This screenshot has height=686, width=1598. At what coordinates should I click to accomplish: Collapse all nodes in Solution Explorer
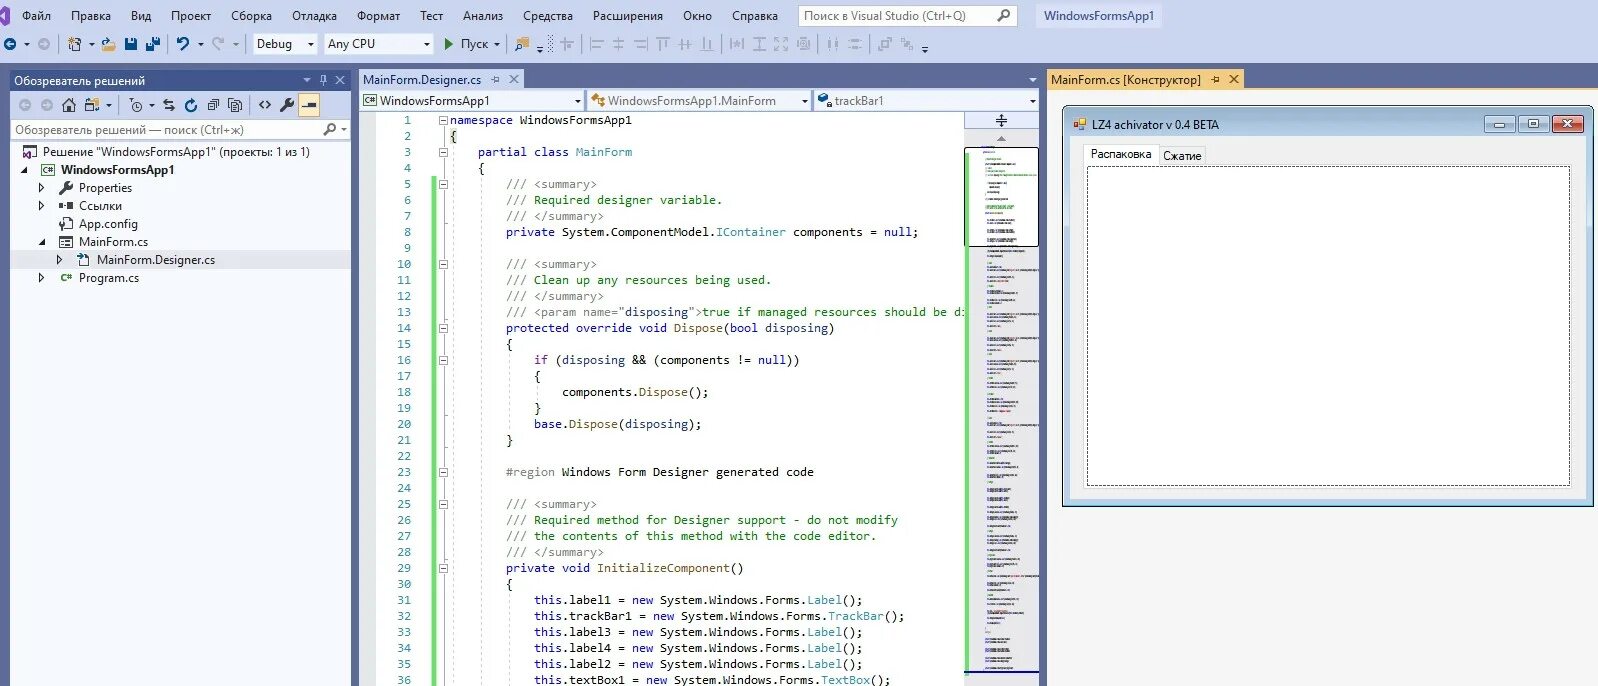click(x=213, y=105)
